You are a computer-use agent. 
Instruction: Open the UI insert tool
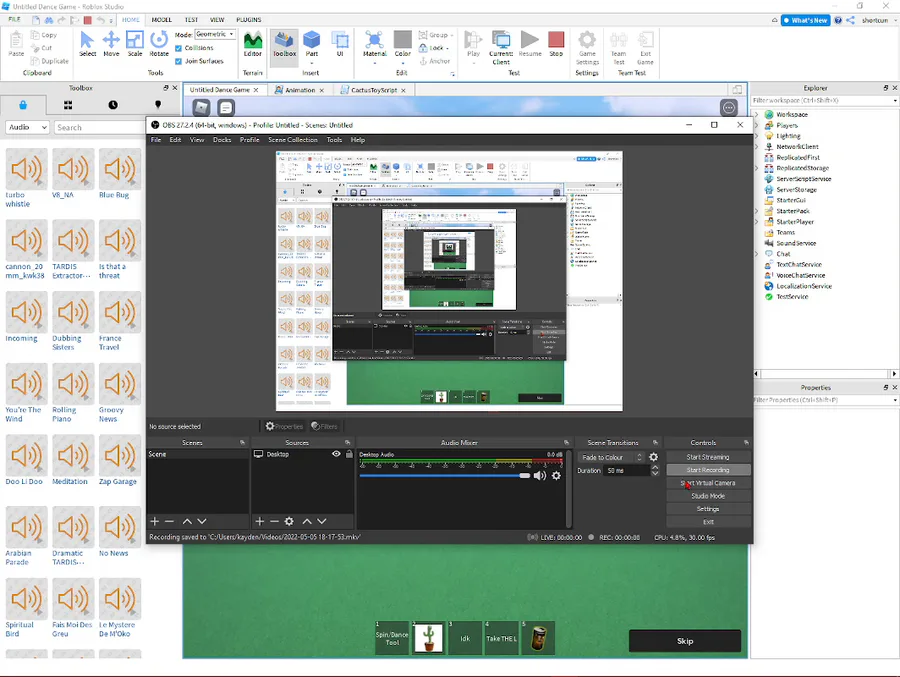pos(340,45)
